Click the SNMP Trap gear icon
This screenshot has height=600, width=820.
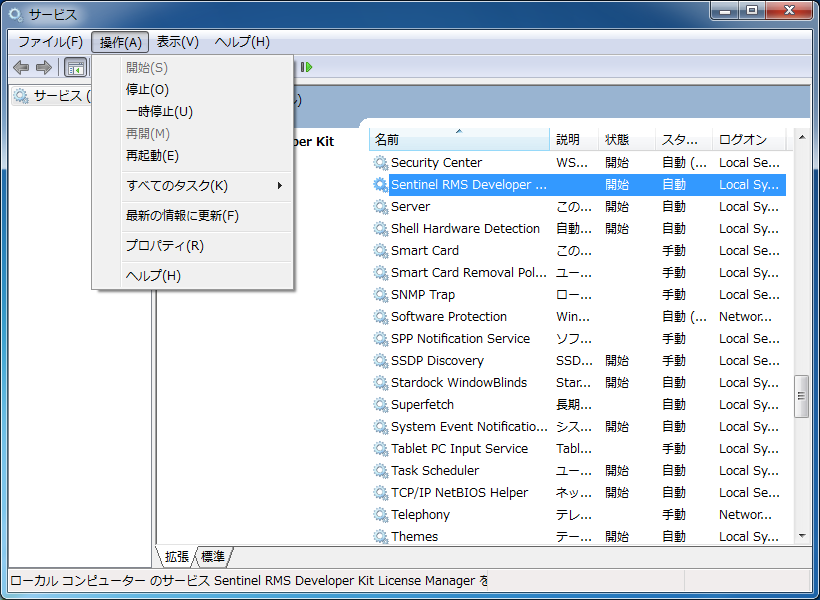(x=380, y=295)
